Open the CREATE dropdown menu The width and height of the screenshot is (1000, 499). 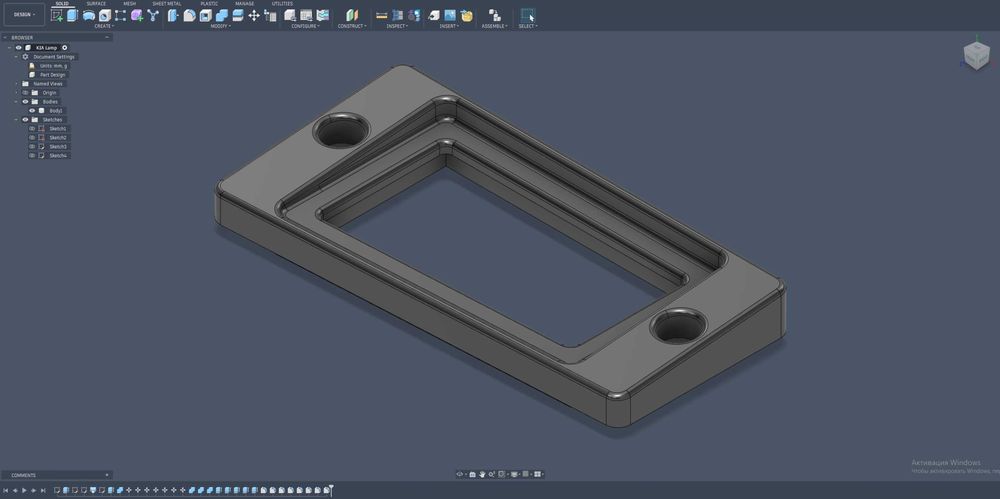pos(105,26)
